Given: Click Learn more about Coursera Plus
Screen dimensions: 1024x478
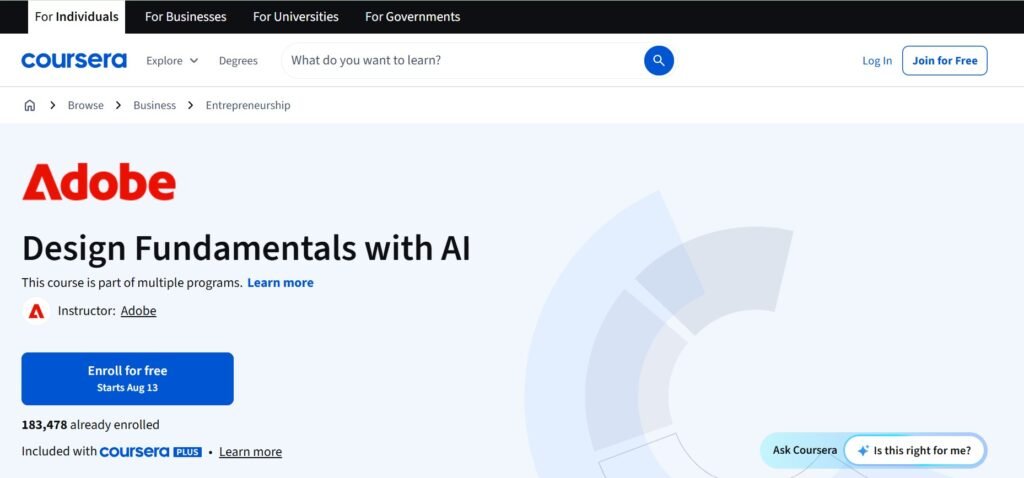Looking at the screenshot, I should 251,452.
